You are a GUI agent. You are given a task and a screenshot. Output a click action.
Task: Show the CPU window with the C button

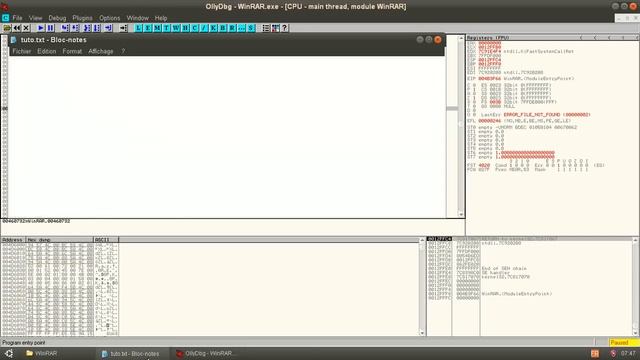point(195,28)
